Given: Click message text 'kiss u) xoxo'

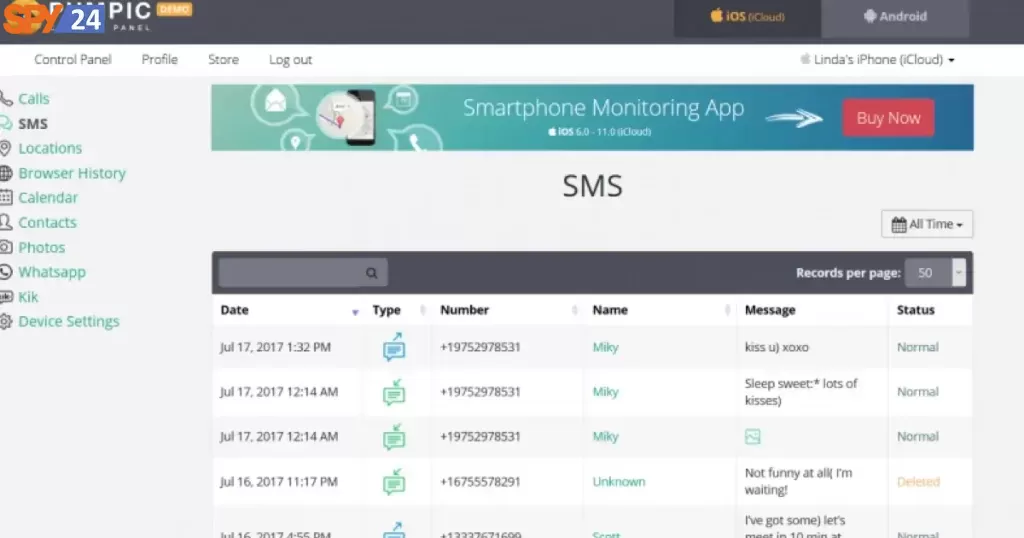Looking at the screenshot, I should [776, 347].
